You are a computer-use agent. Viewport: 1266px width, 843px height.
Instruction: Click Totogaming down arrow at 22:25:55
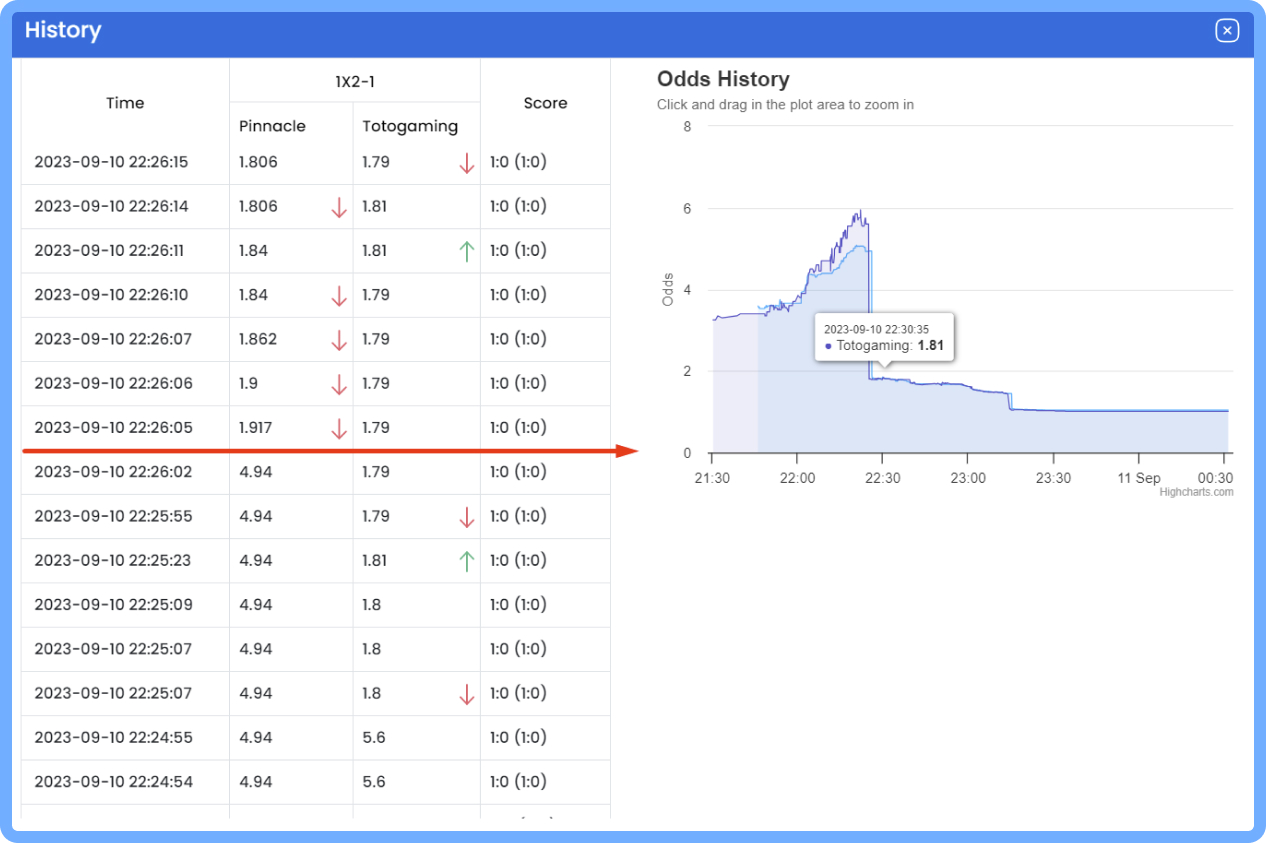466,517
